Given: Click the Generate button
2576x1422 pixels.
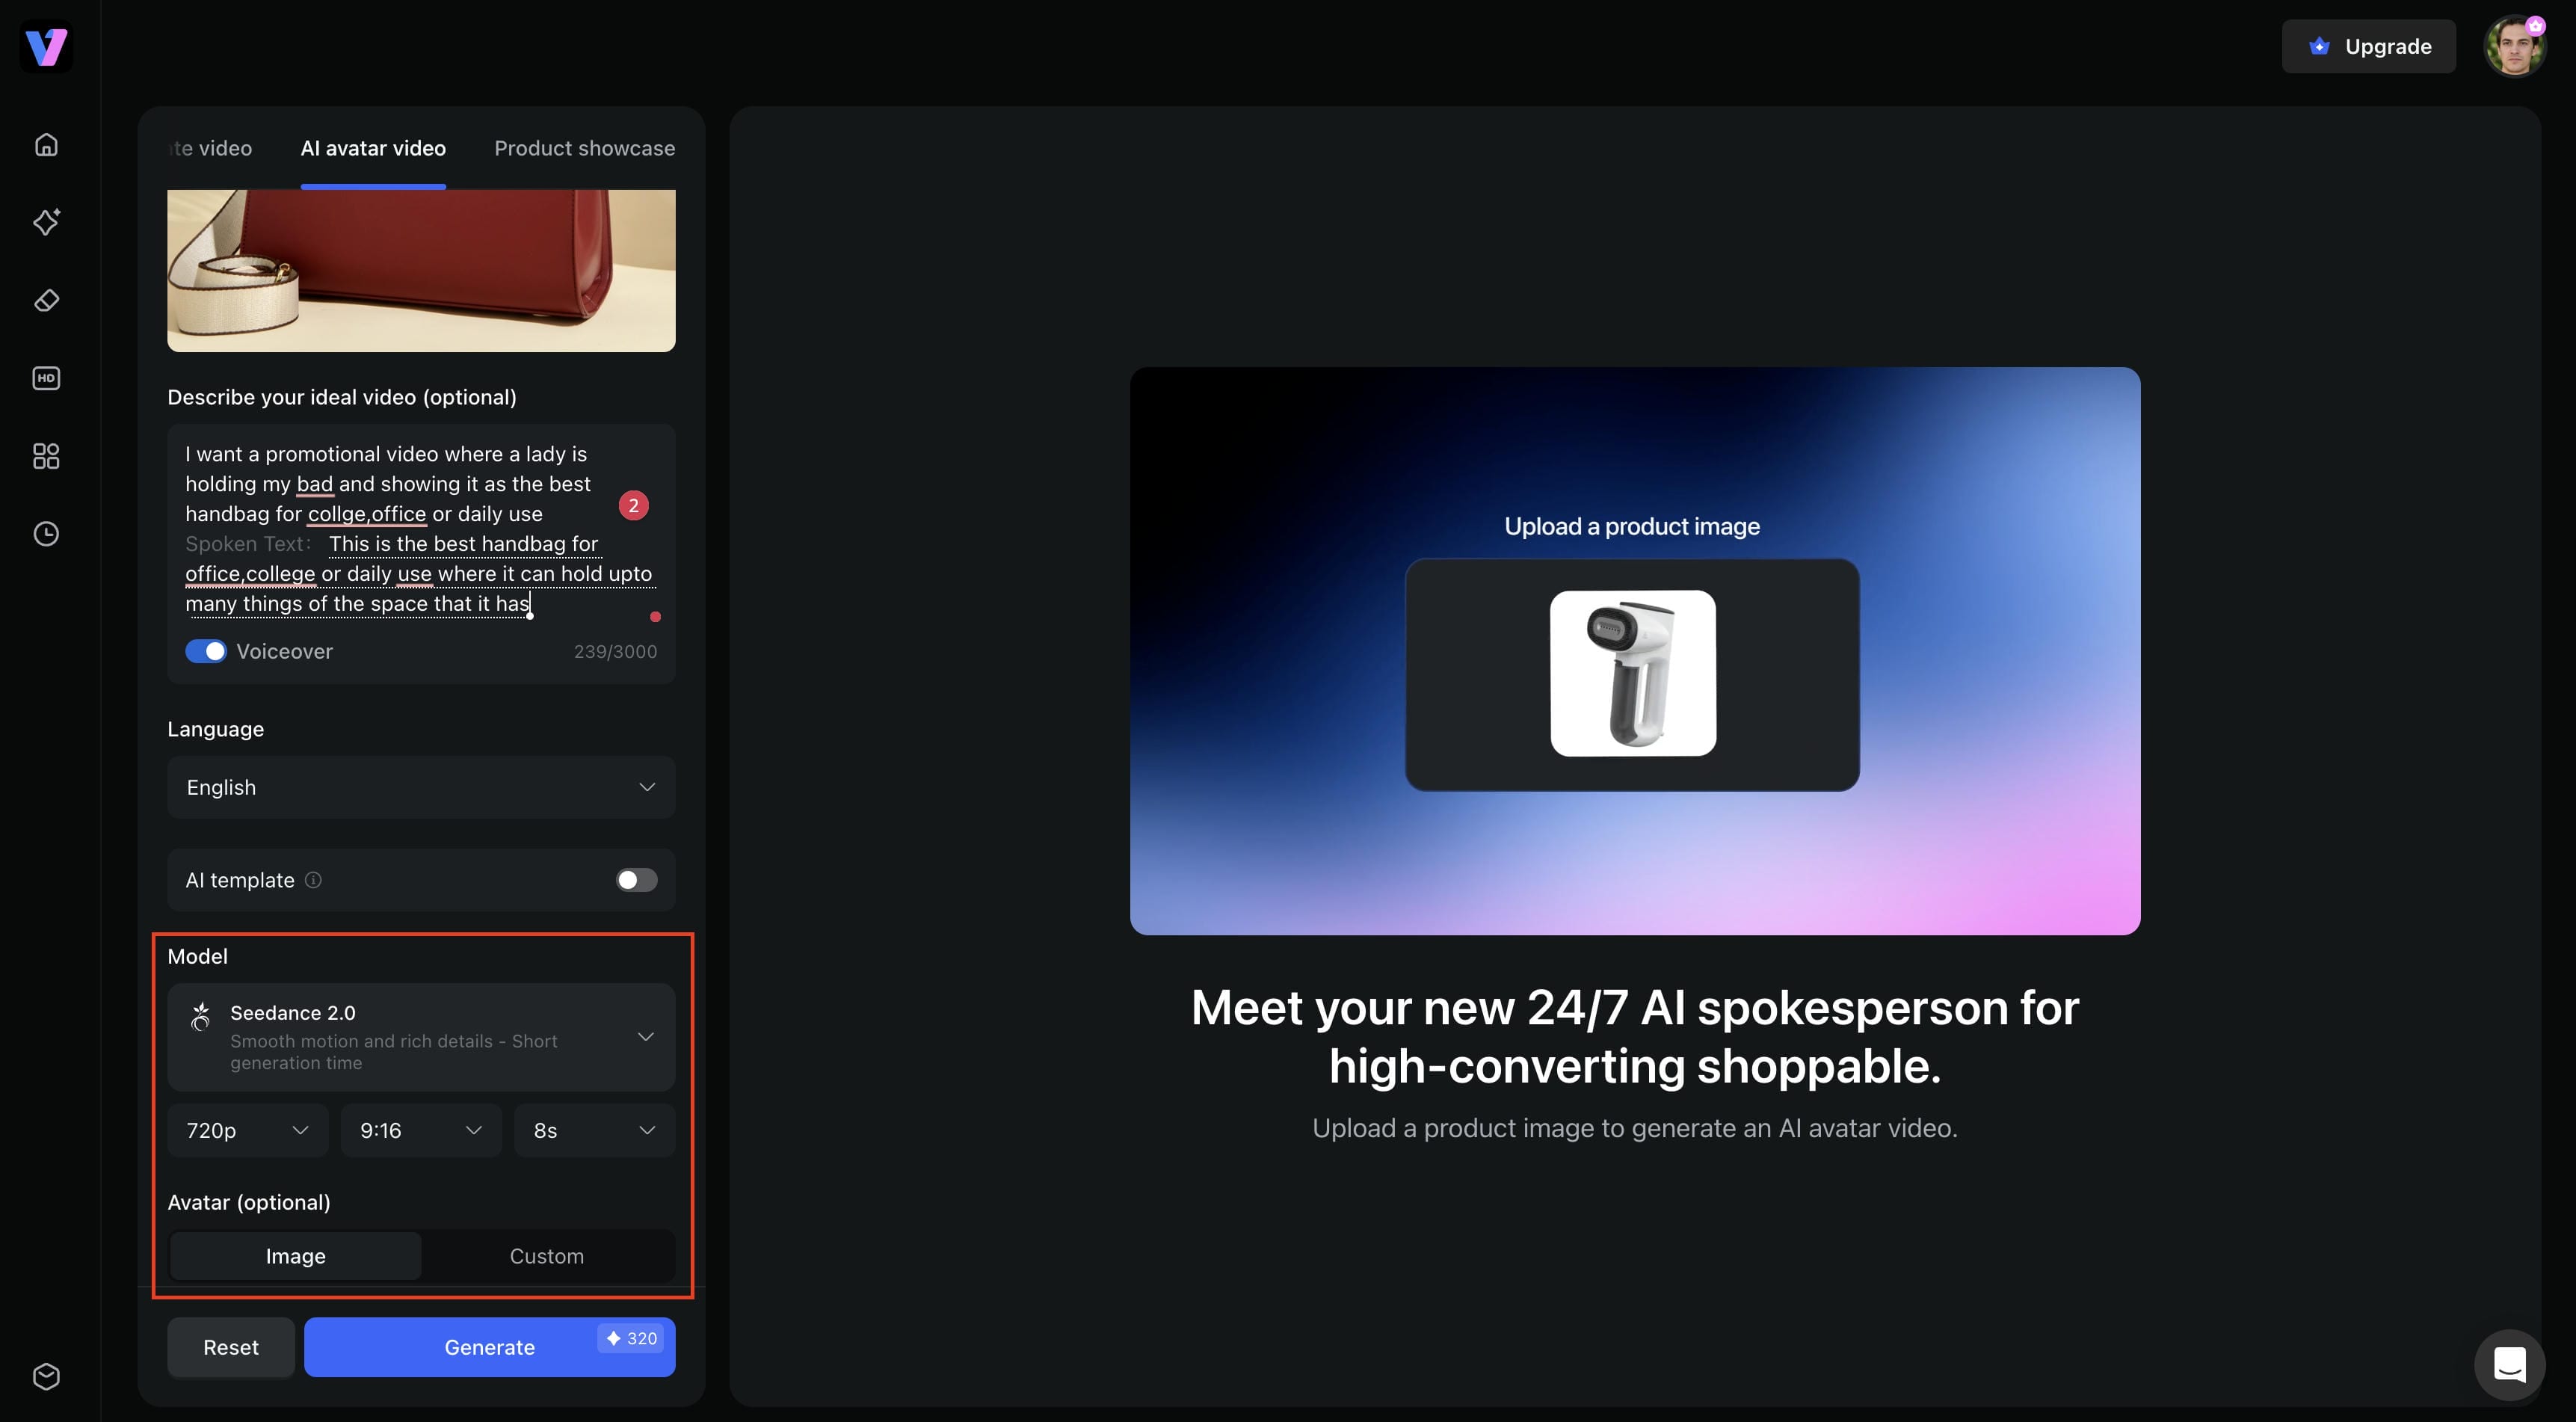Looking at the screenshot, I should [x=489, y=1347].
